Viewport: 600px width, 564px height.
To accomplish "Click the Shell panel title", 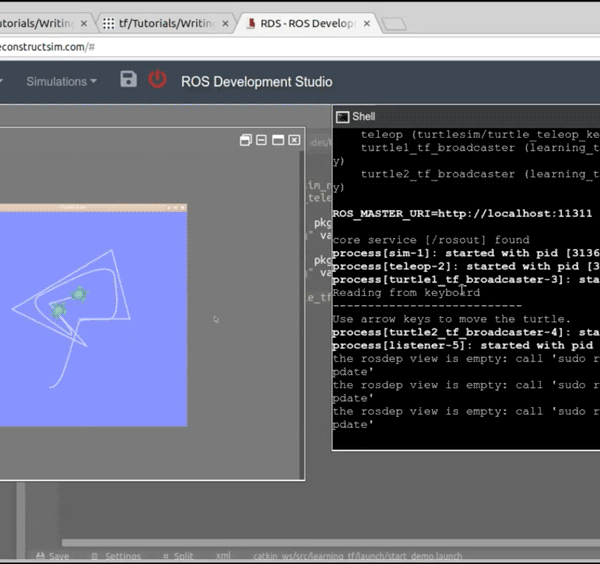I will pyautogui.click(x=364, y=117).
